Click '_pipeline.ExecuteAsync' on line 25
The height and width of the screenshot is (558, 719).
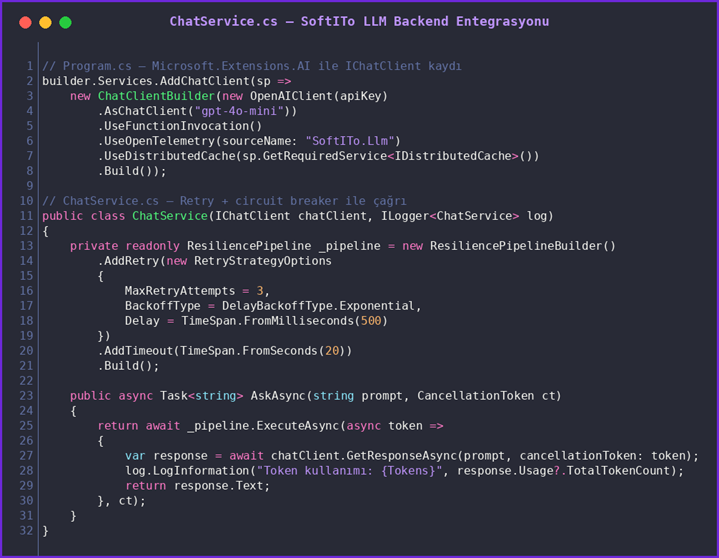[x=263, y=426]
